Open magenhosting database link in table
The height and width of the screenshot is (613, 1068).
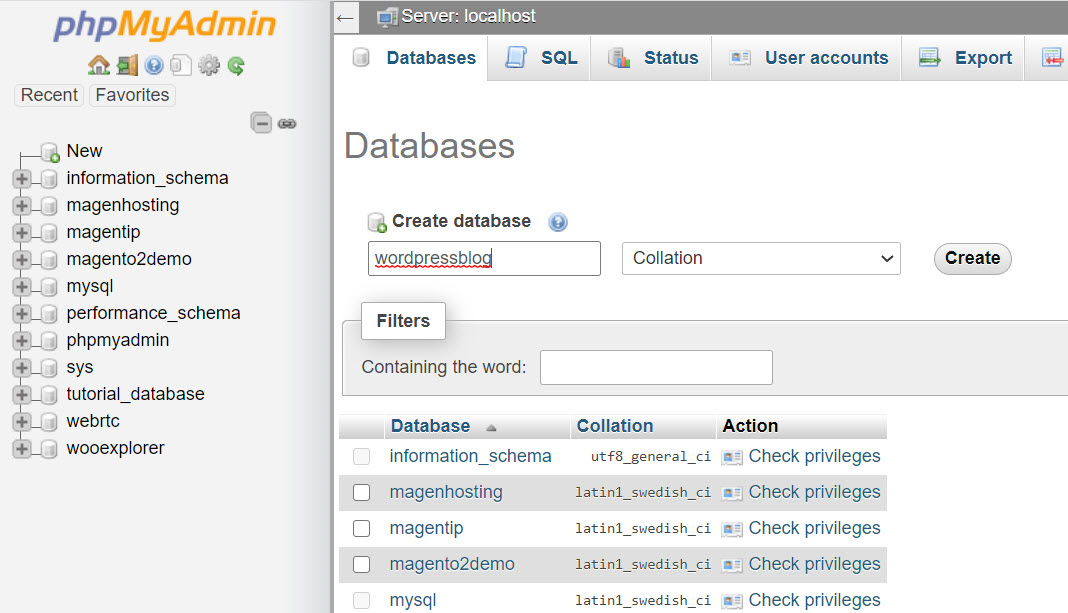tap(446, 492)
